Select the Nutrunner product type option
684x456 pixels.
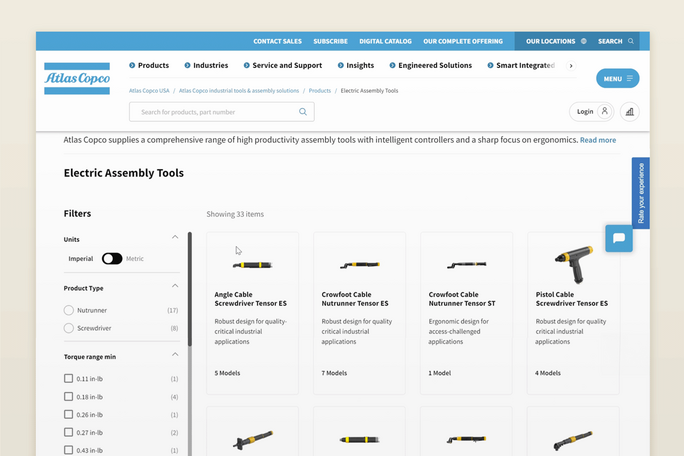(x=69, y=311)
